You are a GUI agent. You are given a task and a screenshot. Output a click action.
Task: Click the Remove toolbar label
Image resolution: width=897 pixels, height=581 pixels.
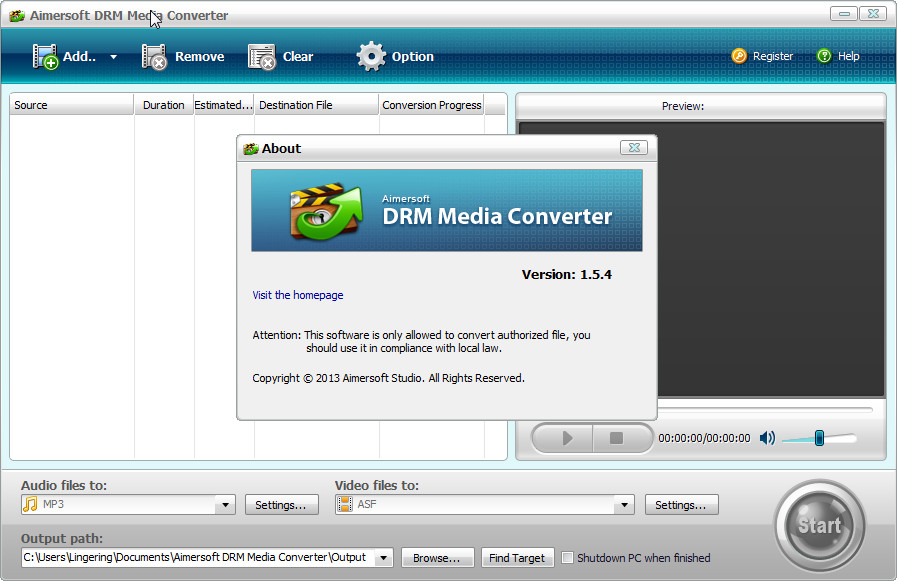200,57
